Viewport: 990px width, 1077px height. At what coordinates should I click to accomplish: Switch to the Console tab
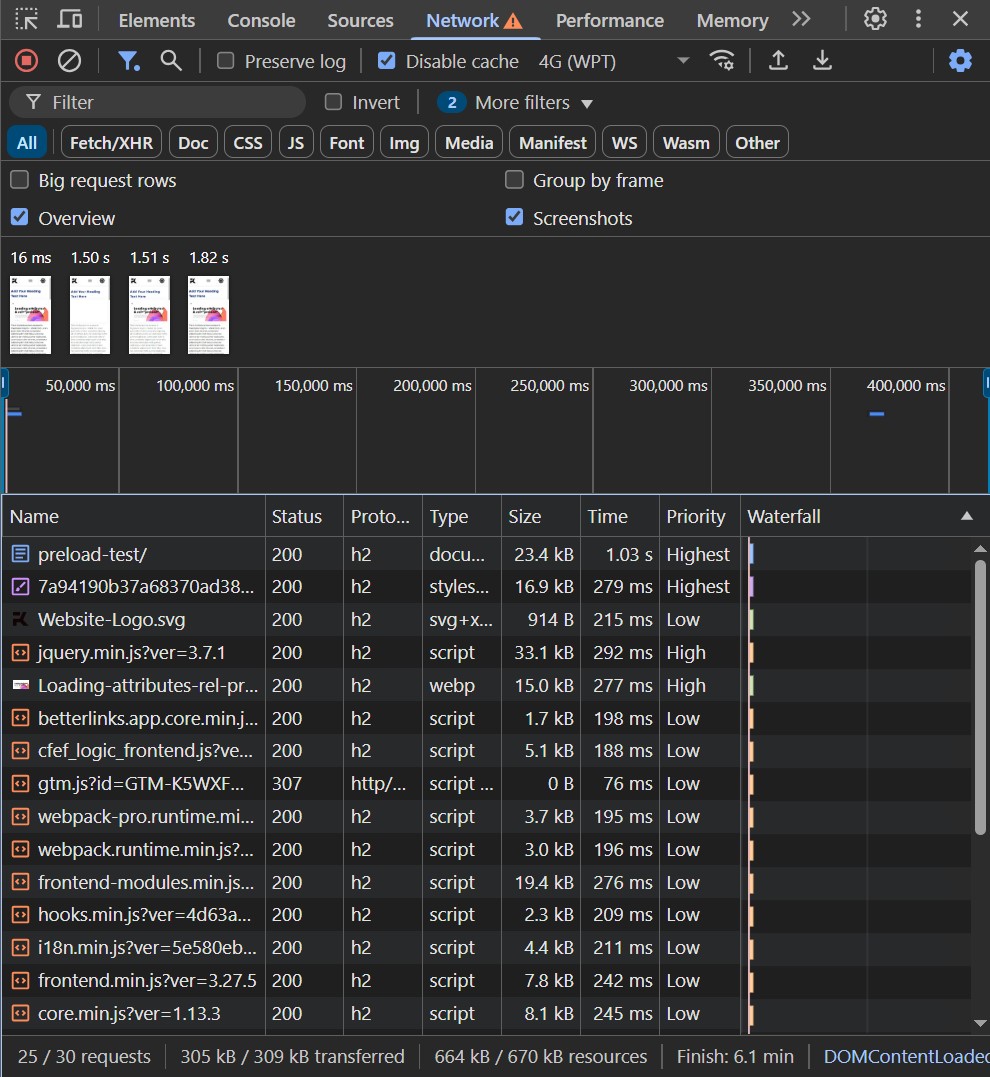click(261, 21)
